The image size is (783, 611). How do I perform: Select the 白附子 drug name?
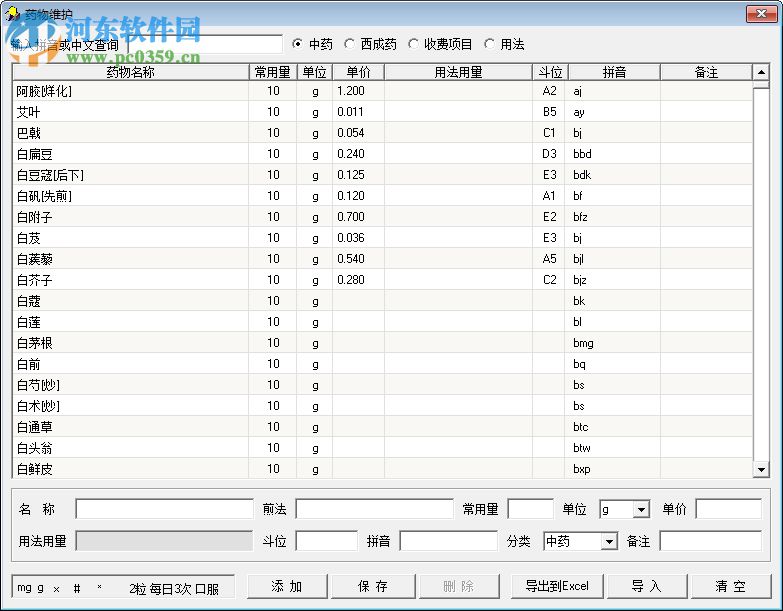[x=34, y=217]
